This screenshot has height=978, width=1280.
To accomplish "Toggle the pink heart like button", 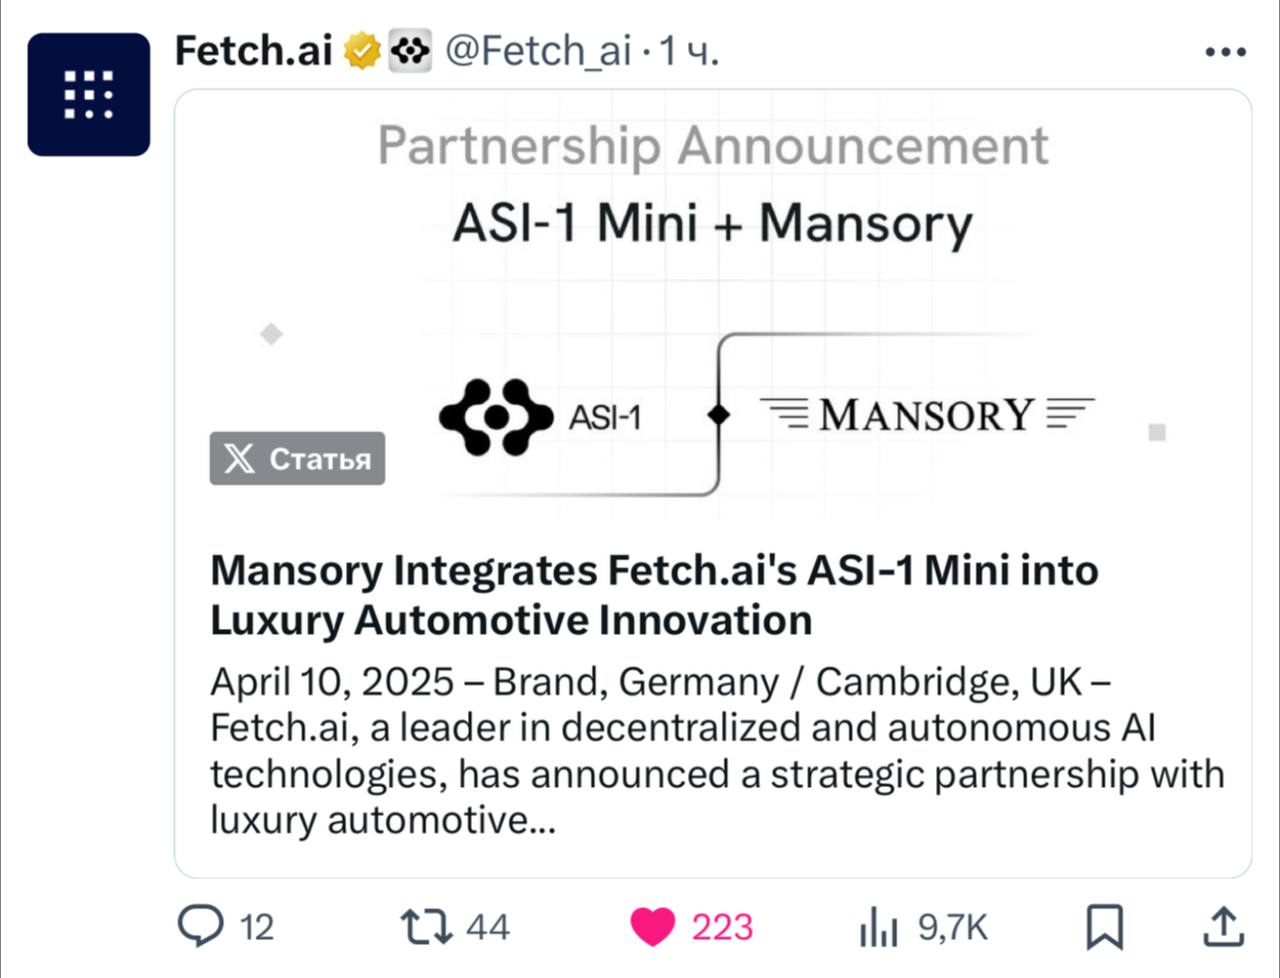I will point(652,927).
